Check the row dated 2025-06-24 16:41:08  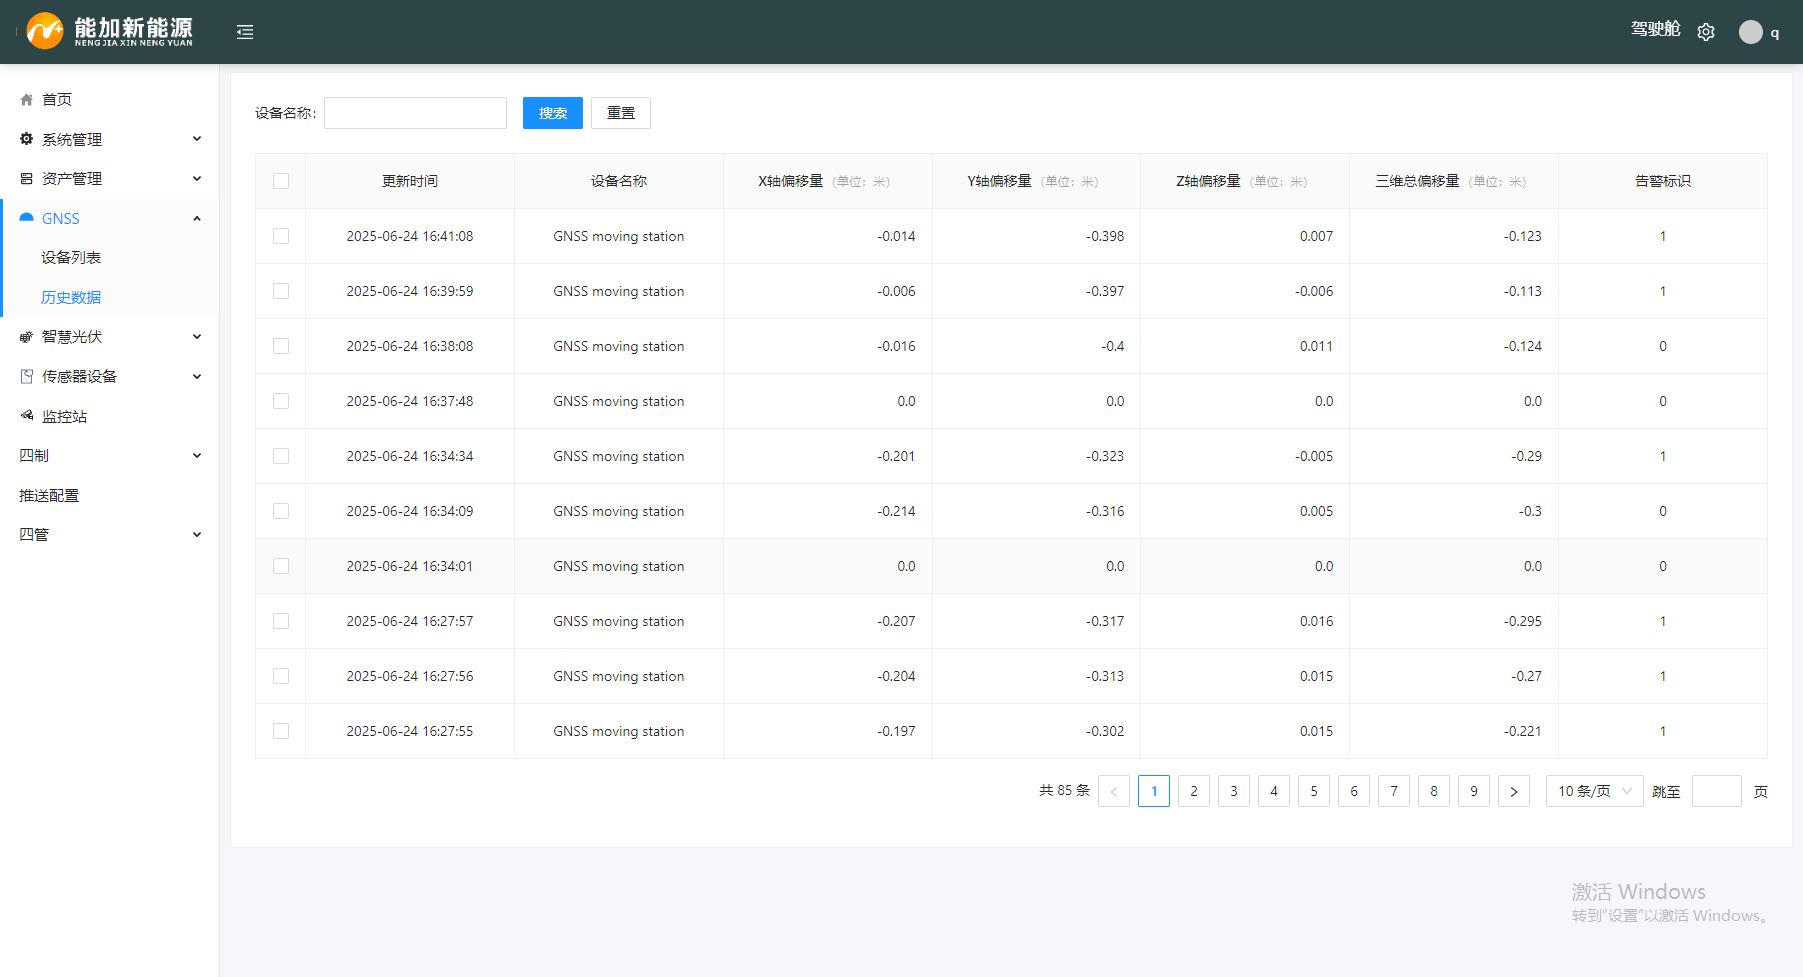(281, 236)
